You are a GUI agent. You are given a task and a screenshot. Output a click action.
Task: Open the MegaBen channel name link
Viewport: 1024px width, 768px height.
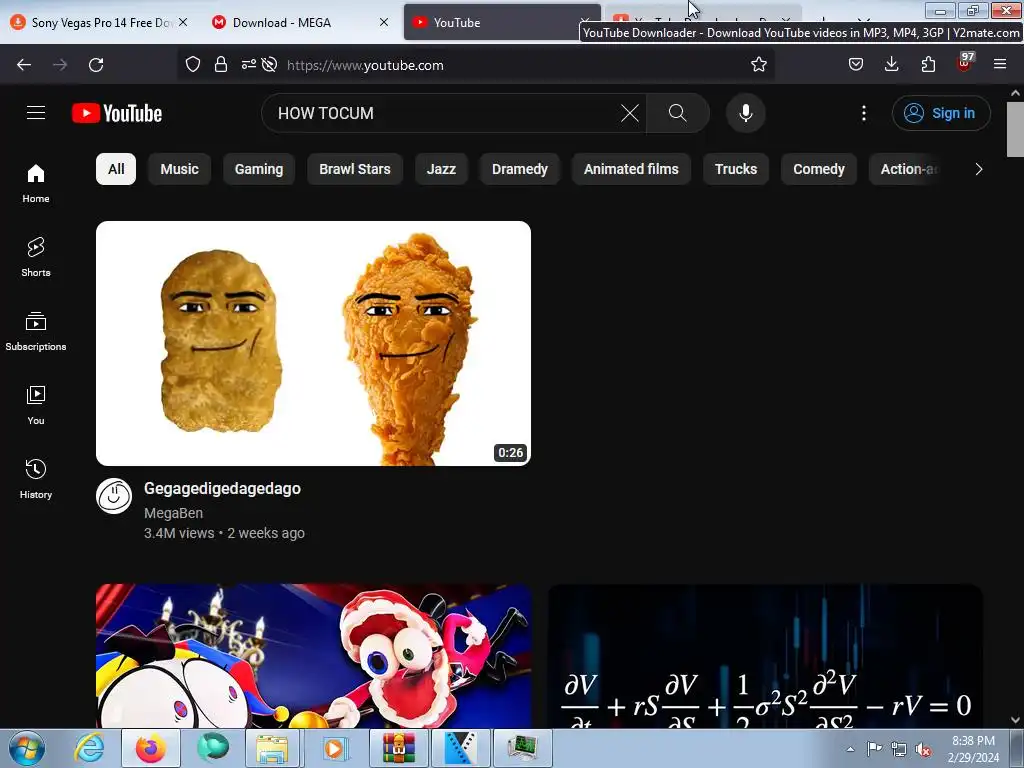tap(173, 513)
